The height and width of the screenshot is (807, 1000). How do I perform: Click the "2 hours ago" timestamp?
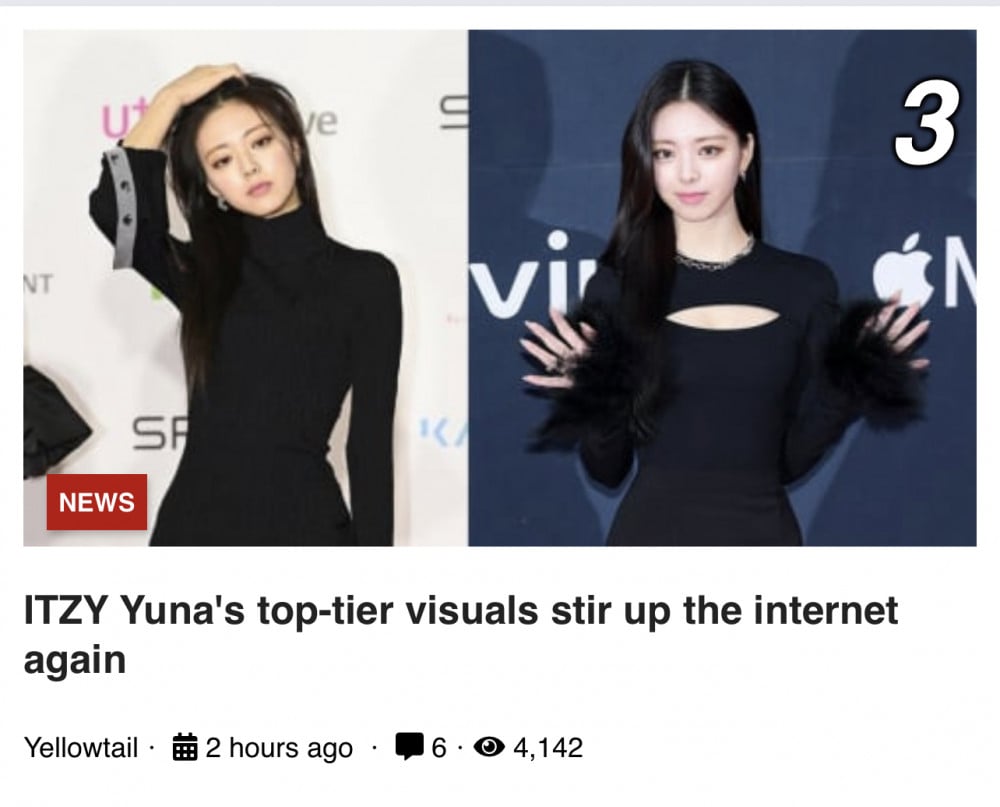(x=279, y=748)
